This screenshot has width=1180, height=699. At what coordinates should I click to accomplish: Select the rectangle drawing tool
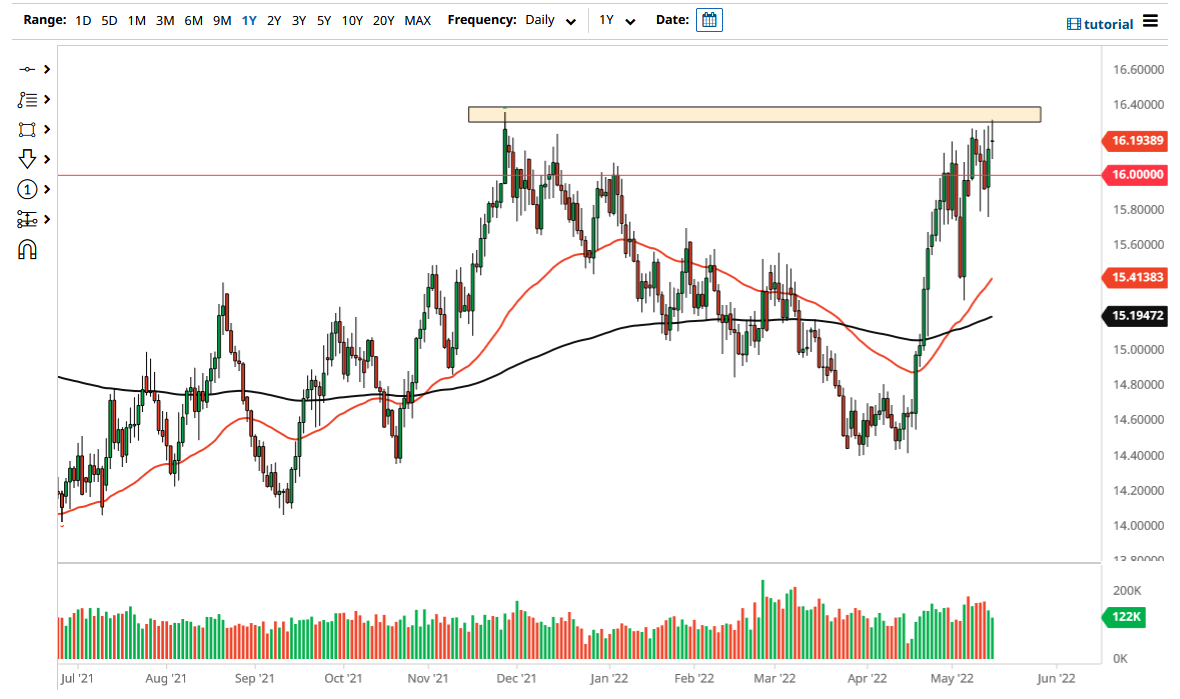(27, 129)
